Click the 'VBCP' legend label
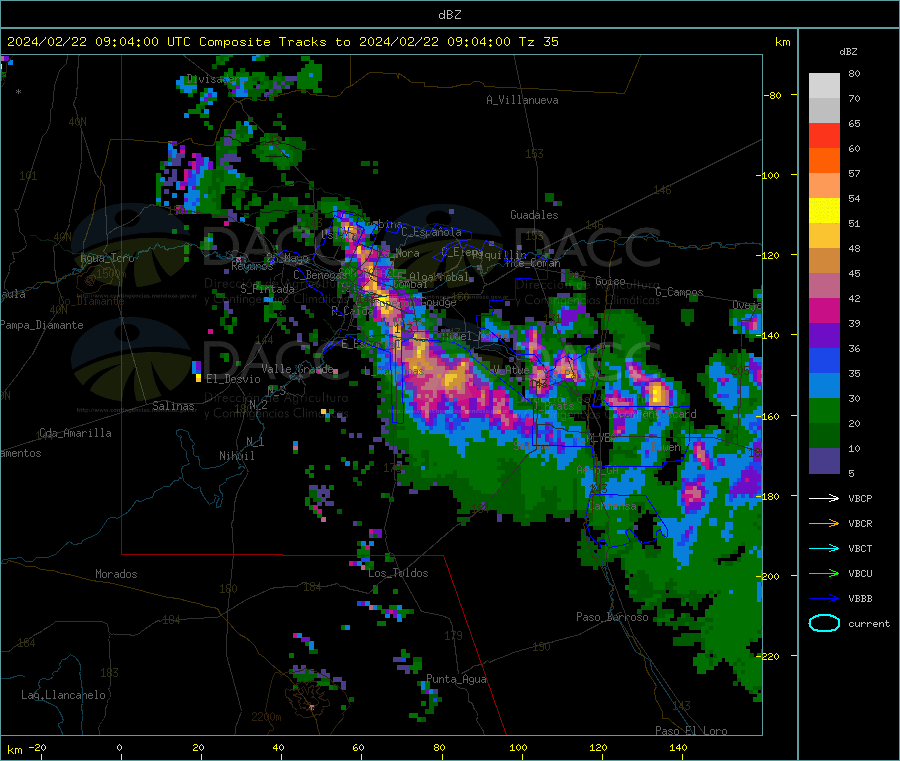Screen dimensions: 900x761 coord(860,498)
